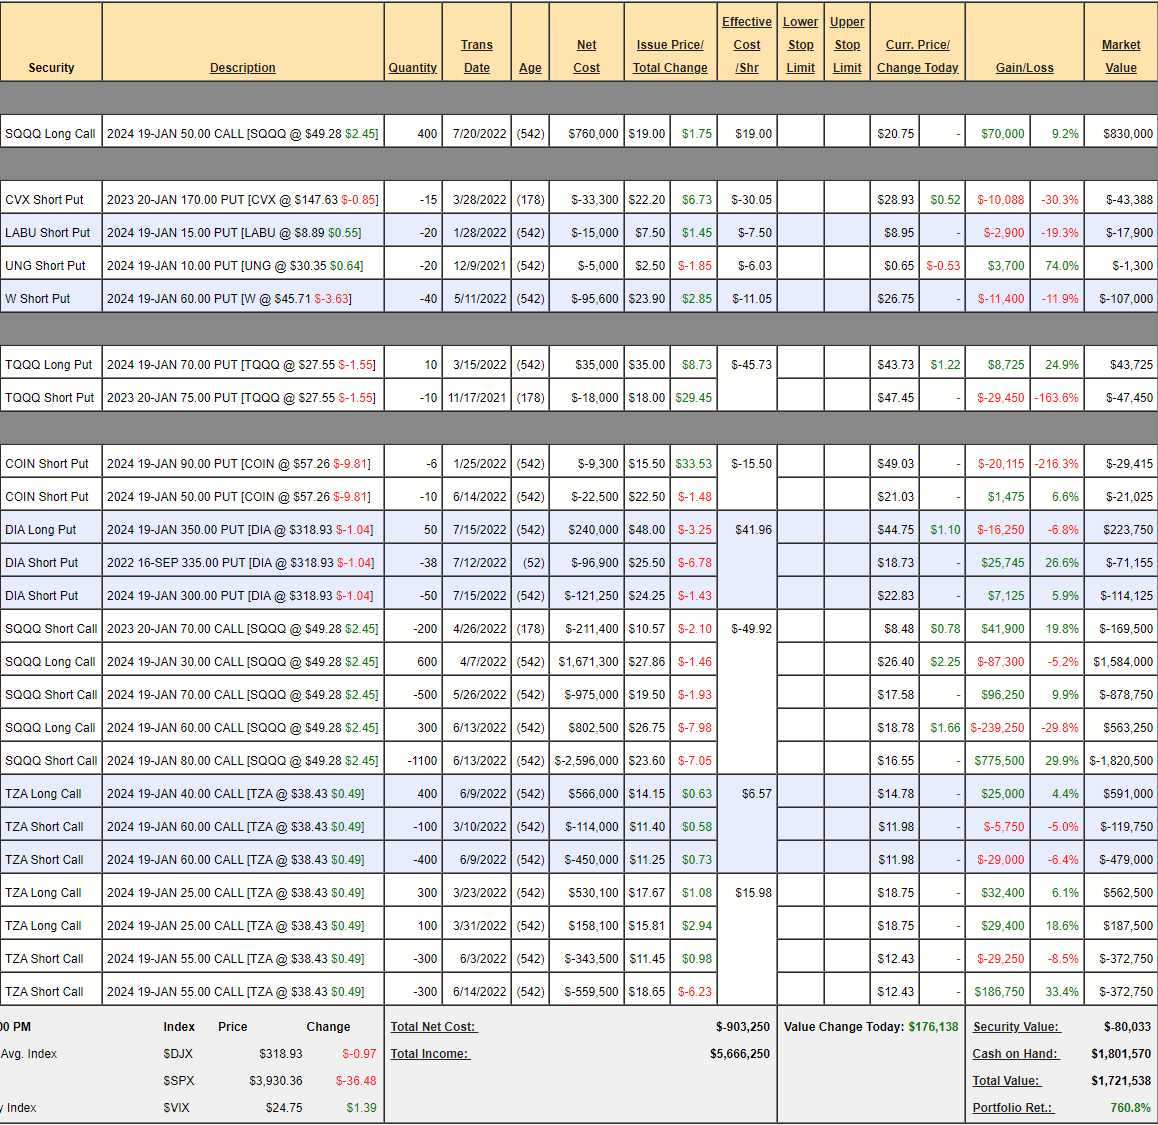Click the 760.8% portfolio return value
Screen dimensions: 1158x1125
[1130, 1108]
